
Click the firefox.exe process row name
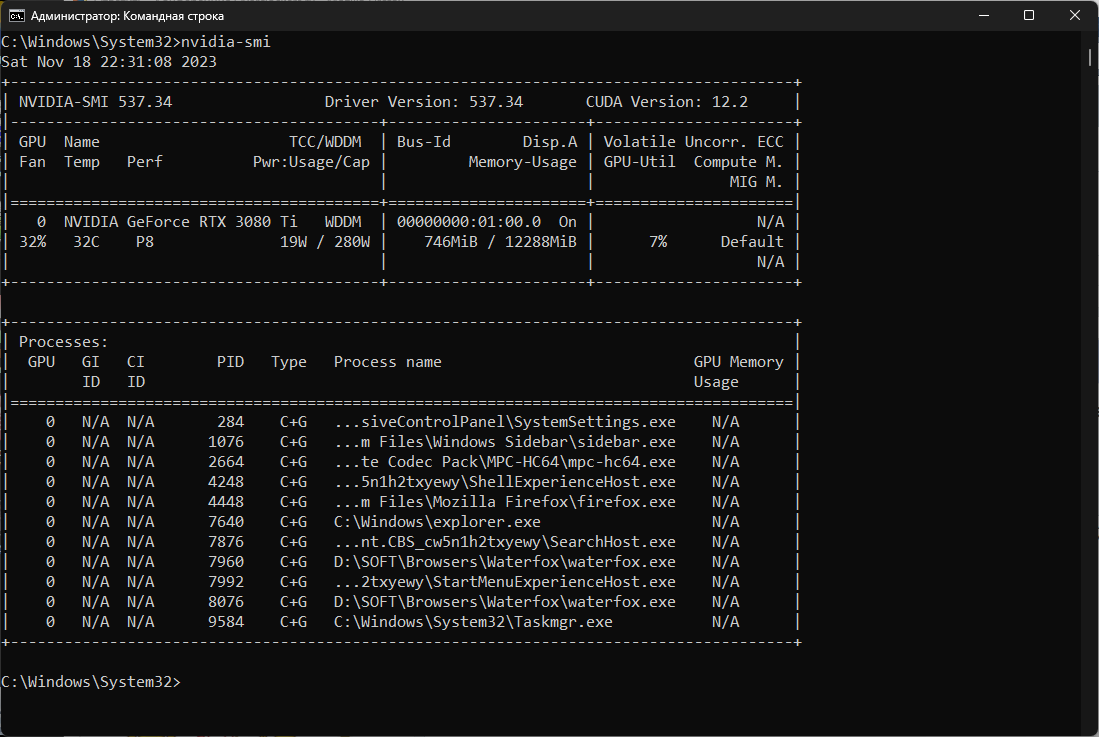(x=505, y=502)
